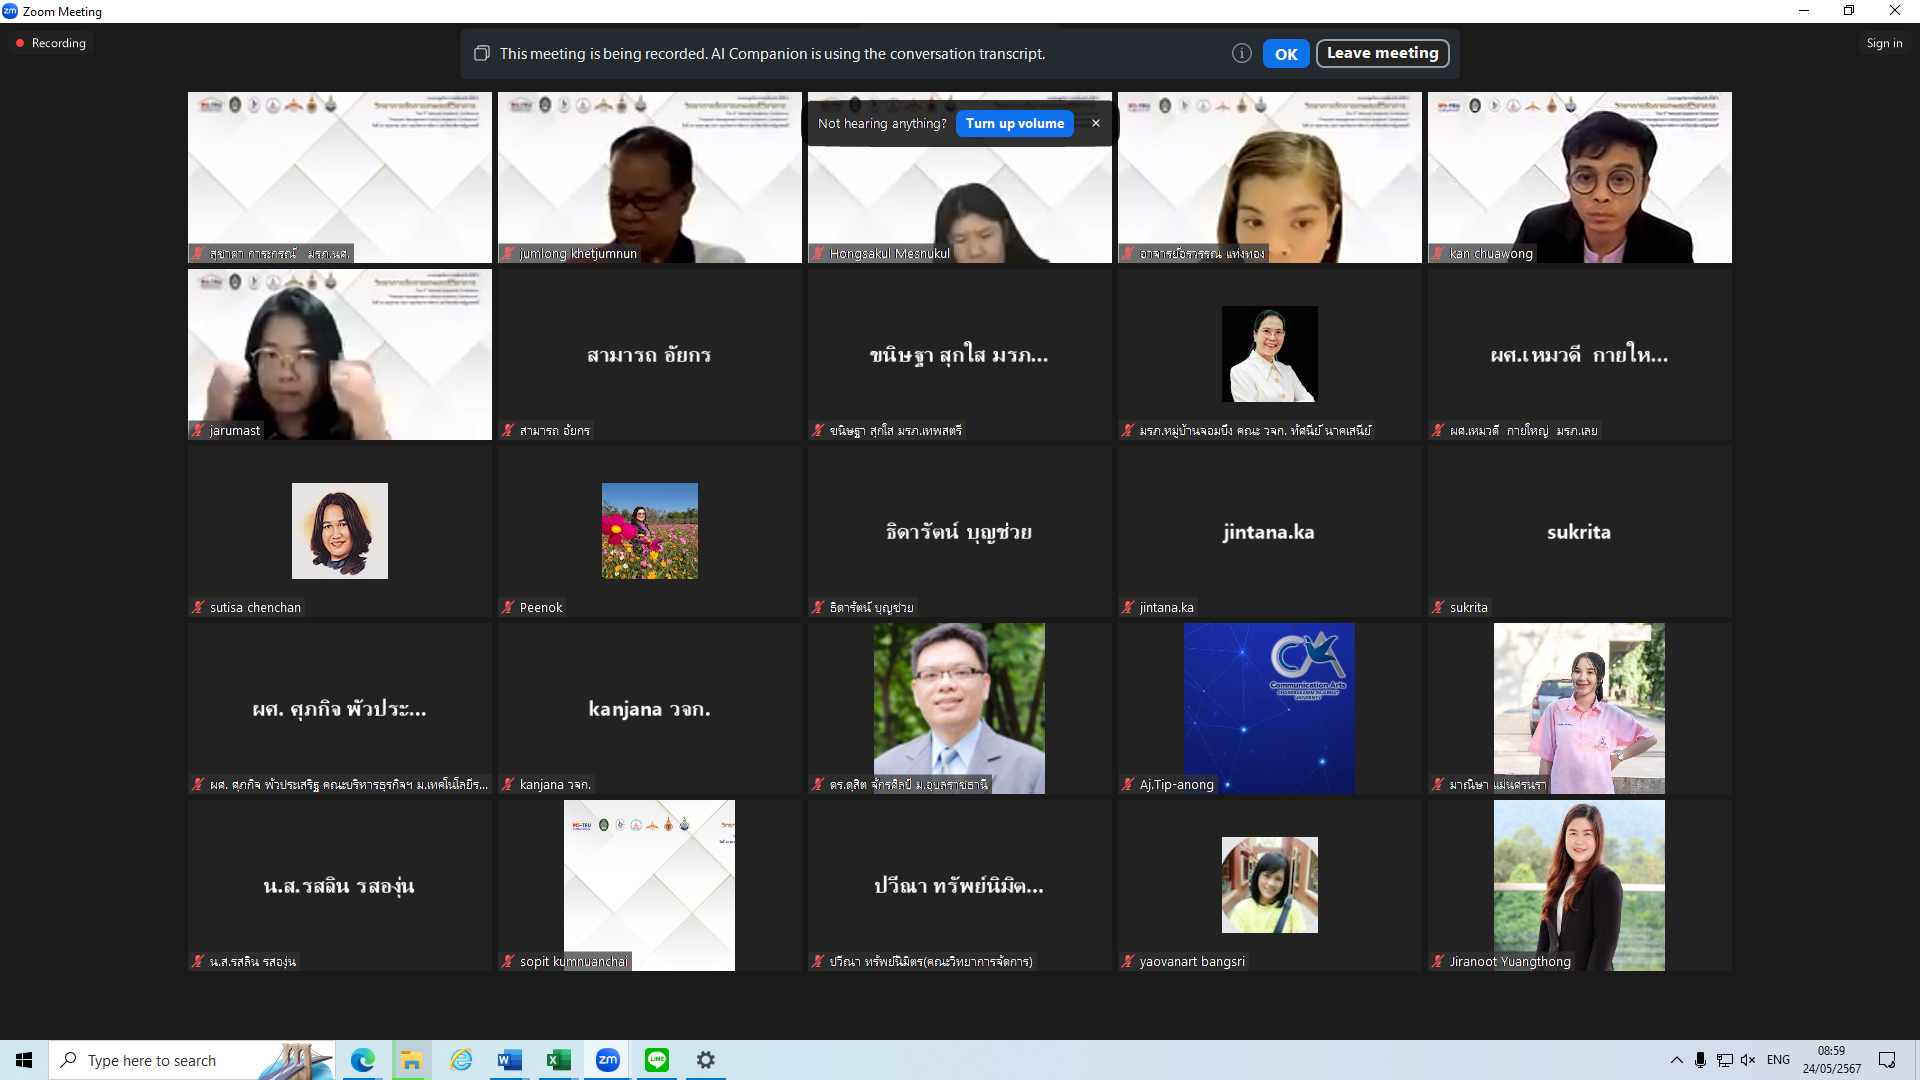1920x1080 pixels.
Task: Click the microphone icon in system tray
Action: pos(1700,1060)
